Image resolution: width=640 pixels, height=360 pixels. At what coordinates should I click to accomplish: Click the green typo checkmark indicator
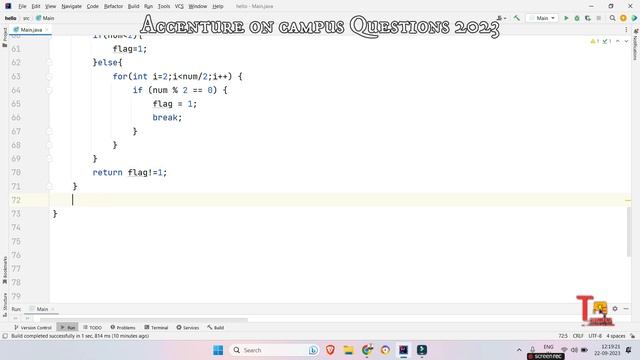pyautogui.click(x=607, y=41)
